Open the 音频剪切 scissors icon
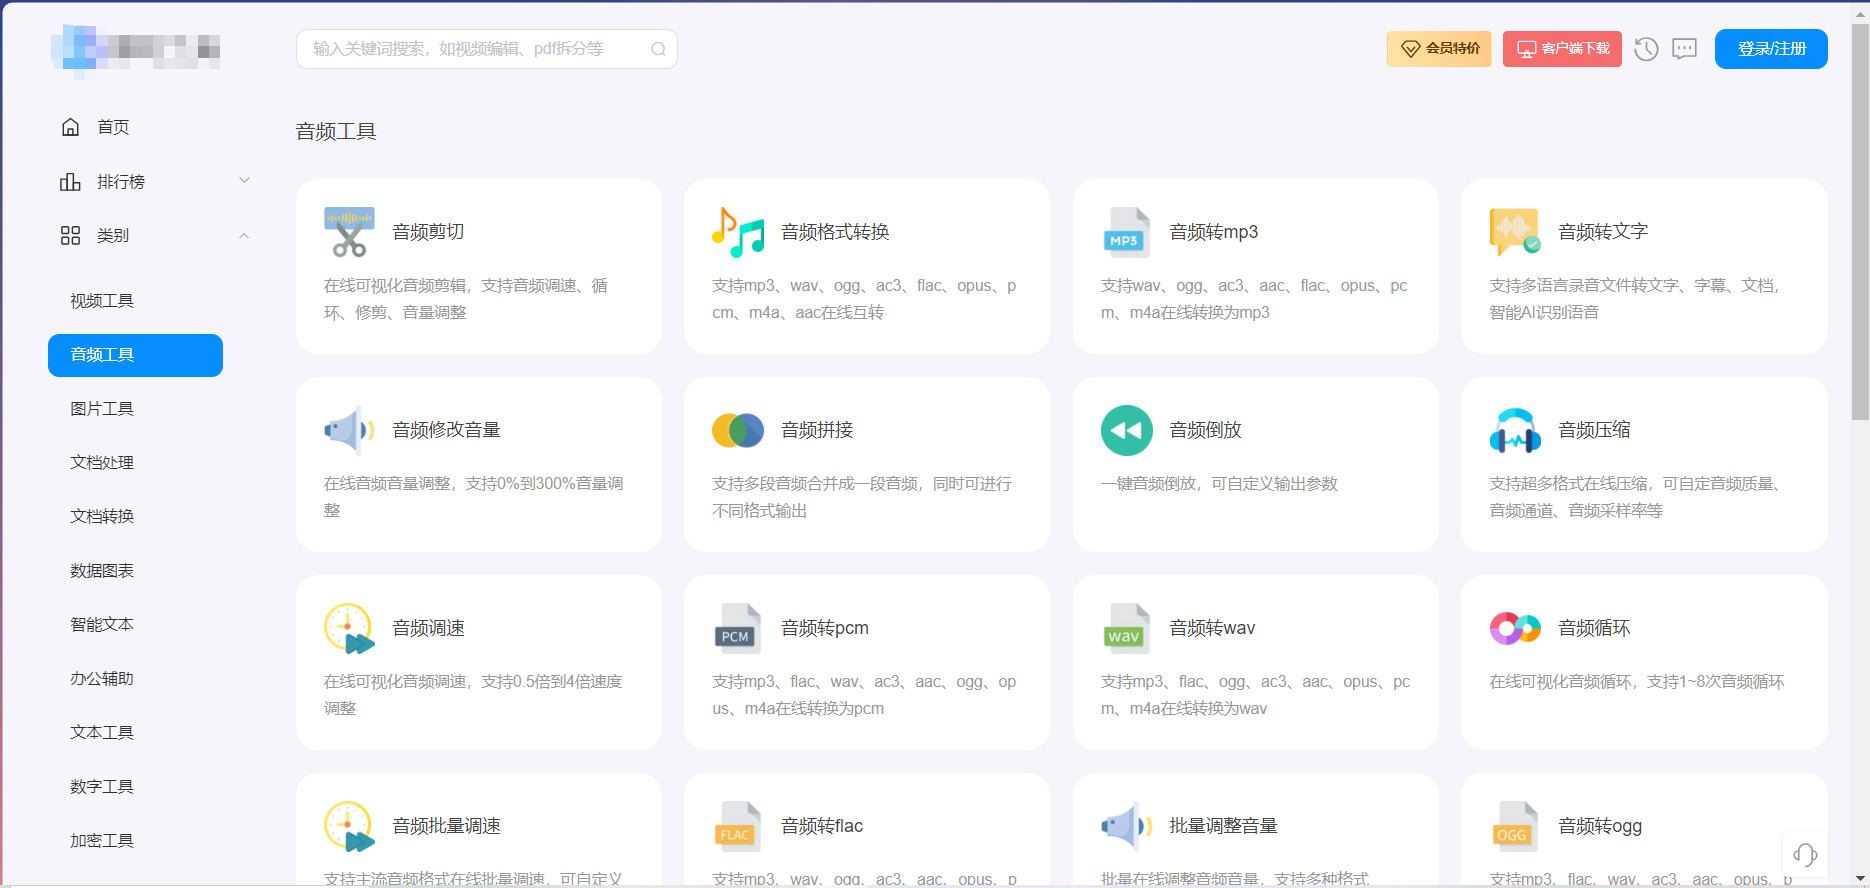1870x888 pixels. click(349, 232)
